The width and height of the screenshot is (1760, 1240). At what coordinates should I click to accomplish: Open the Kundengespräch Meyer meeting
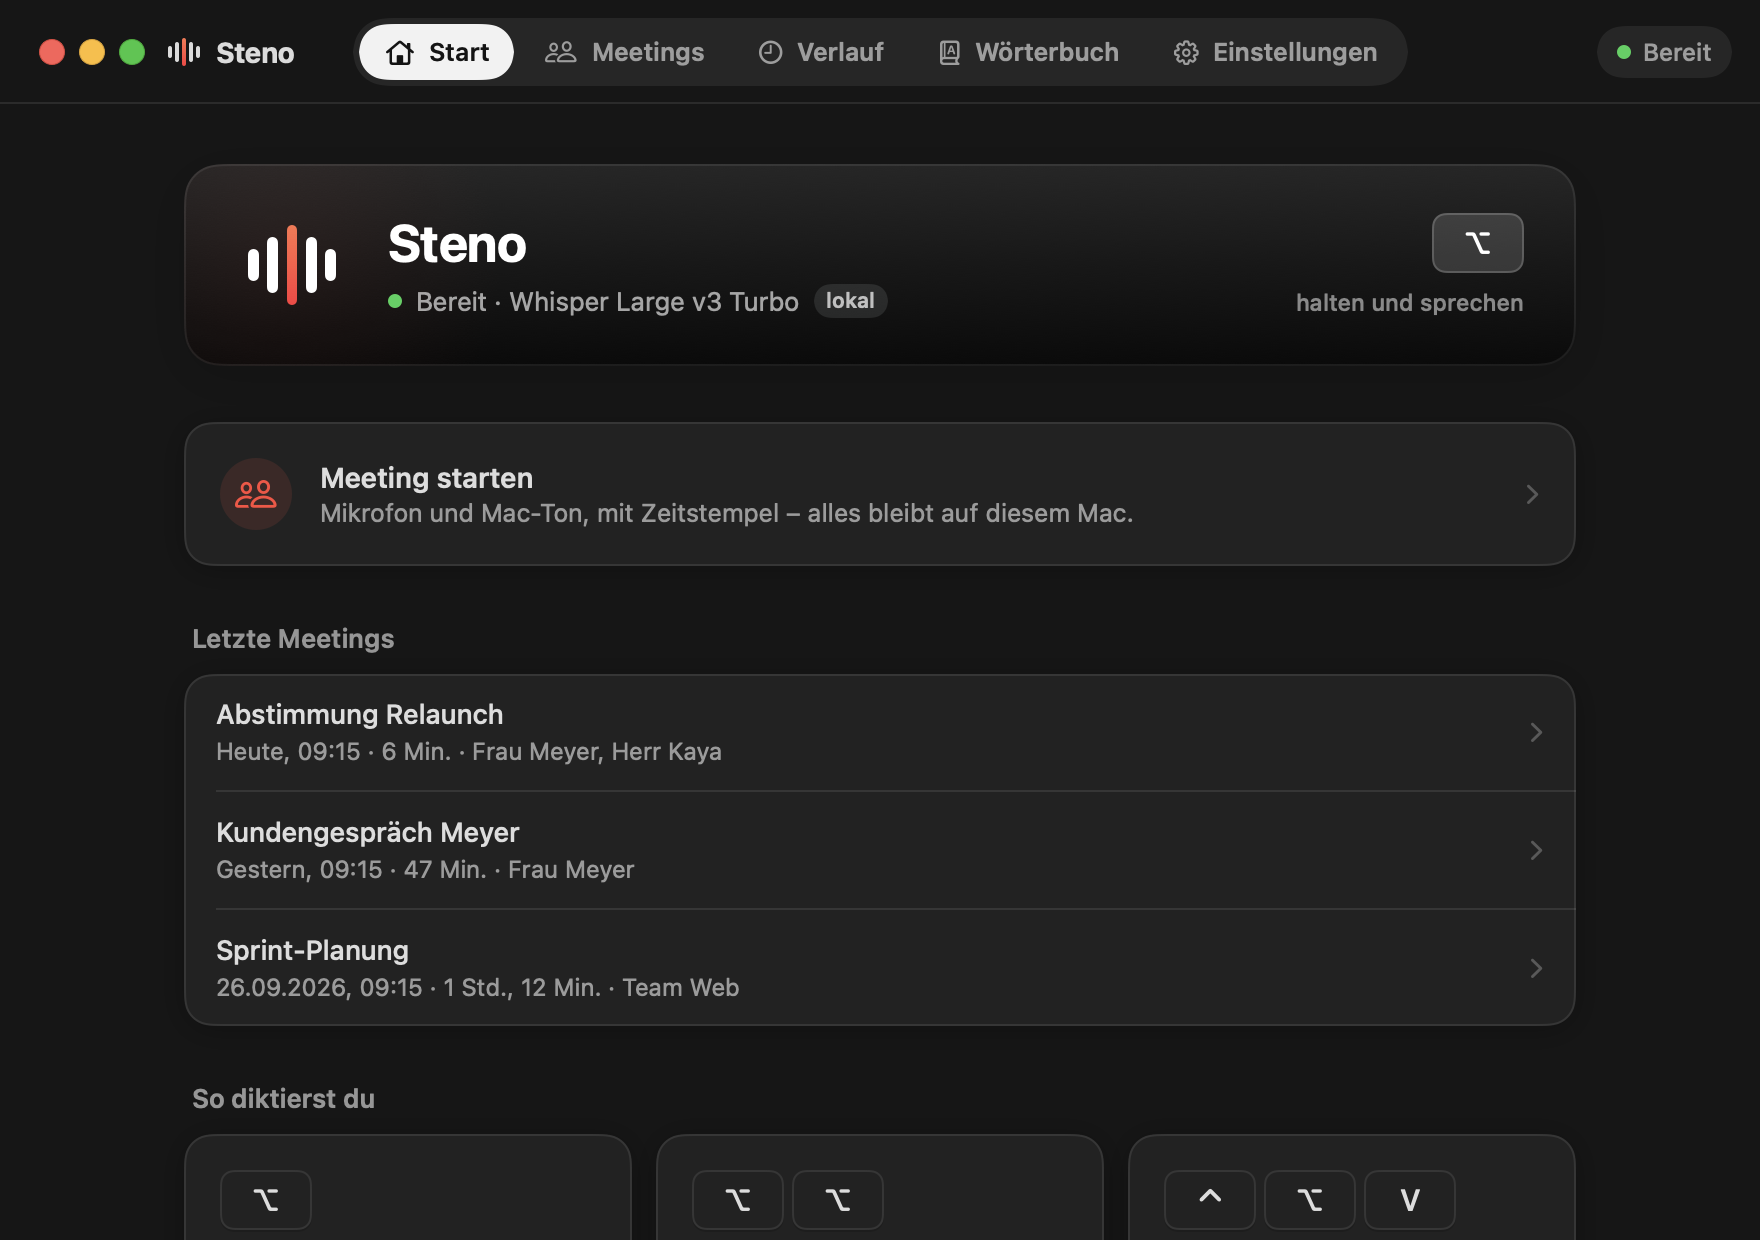pyautogui.click(x=880, y=851)
